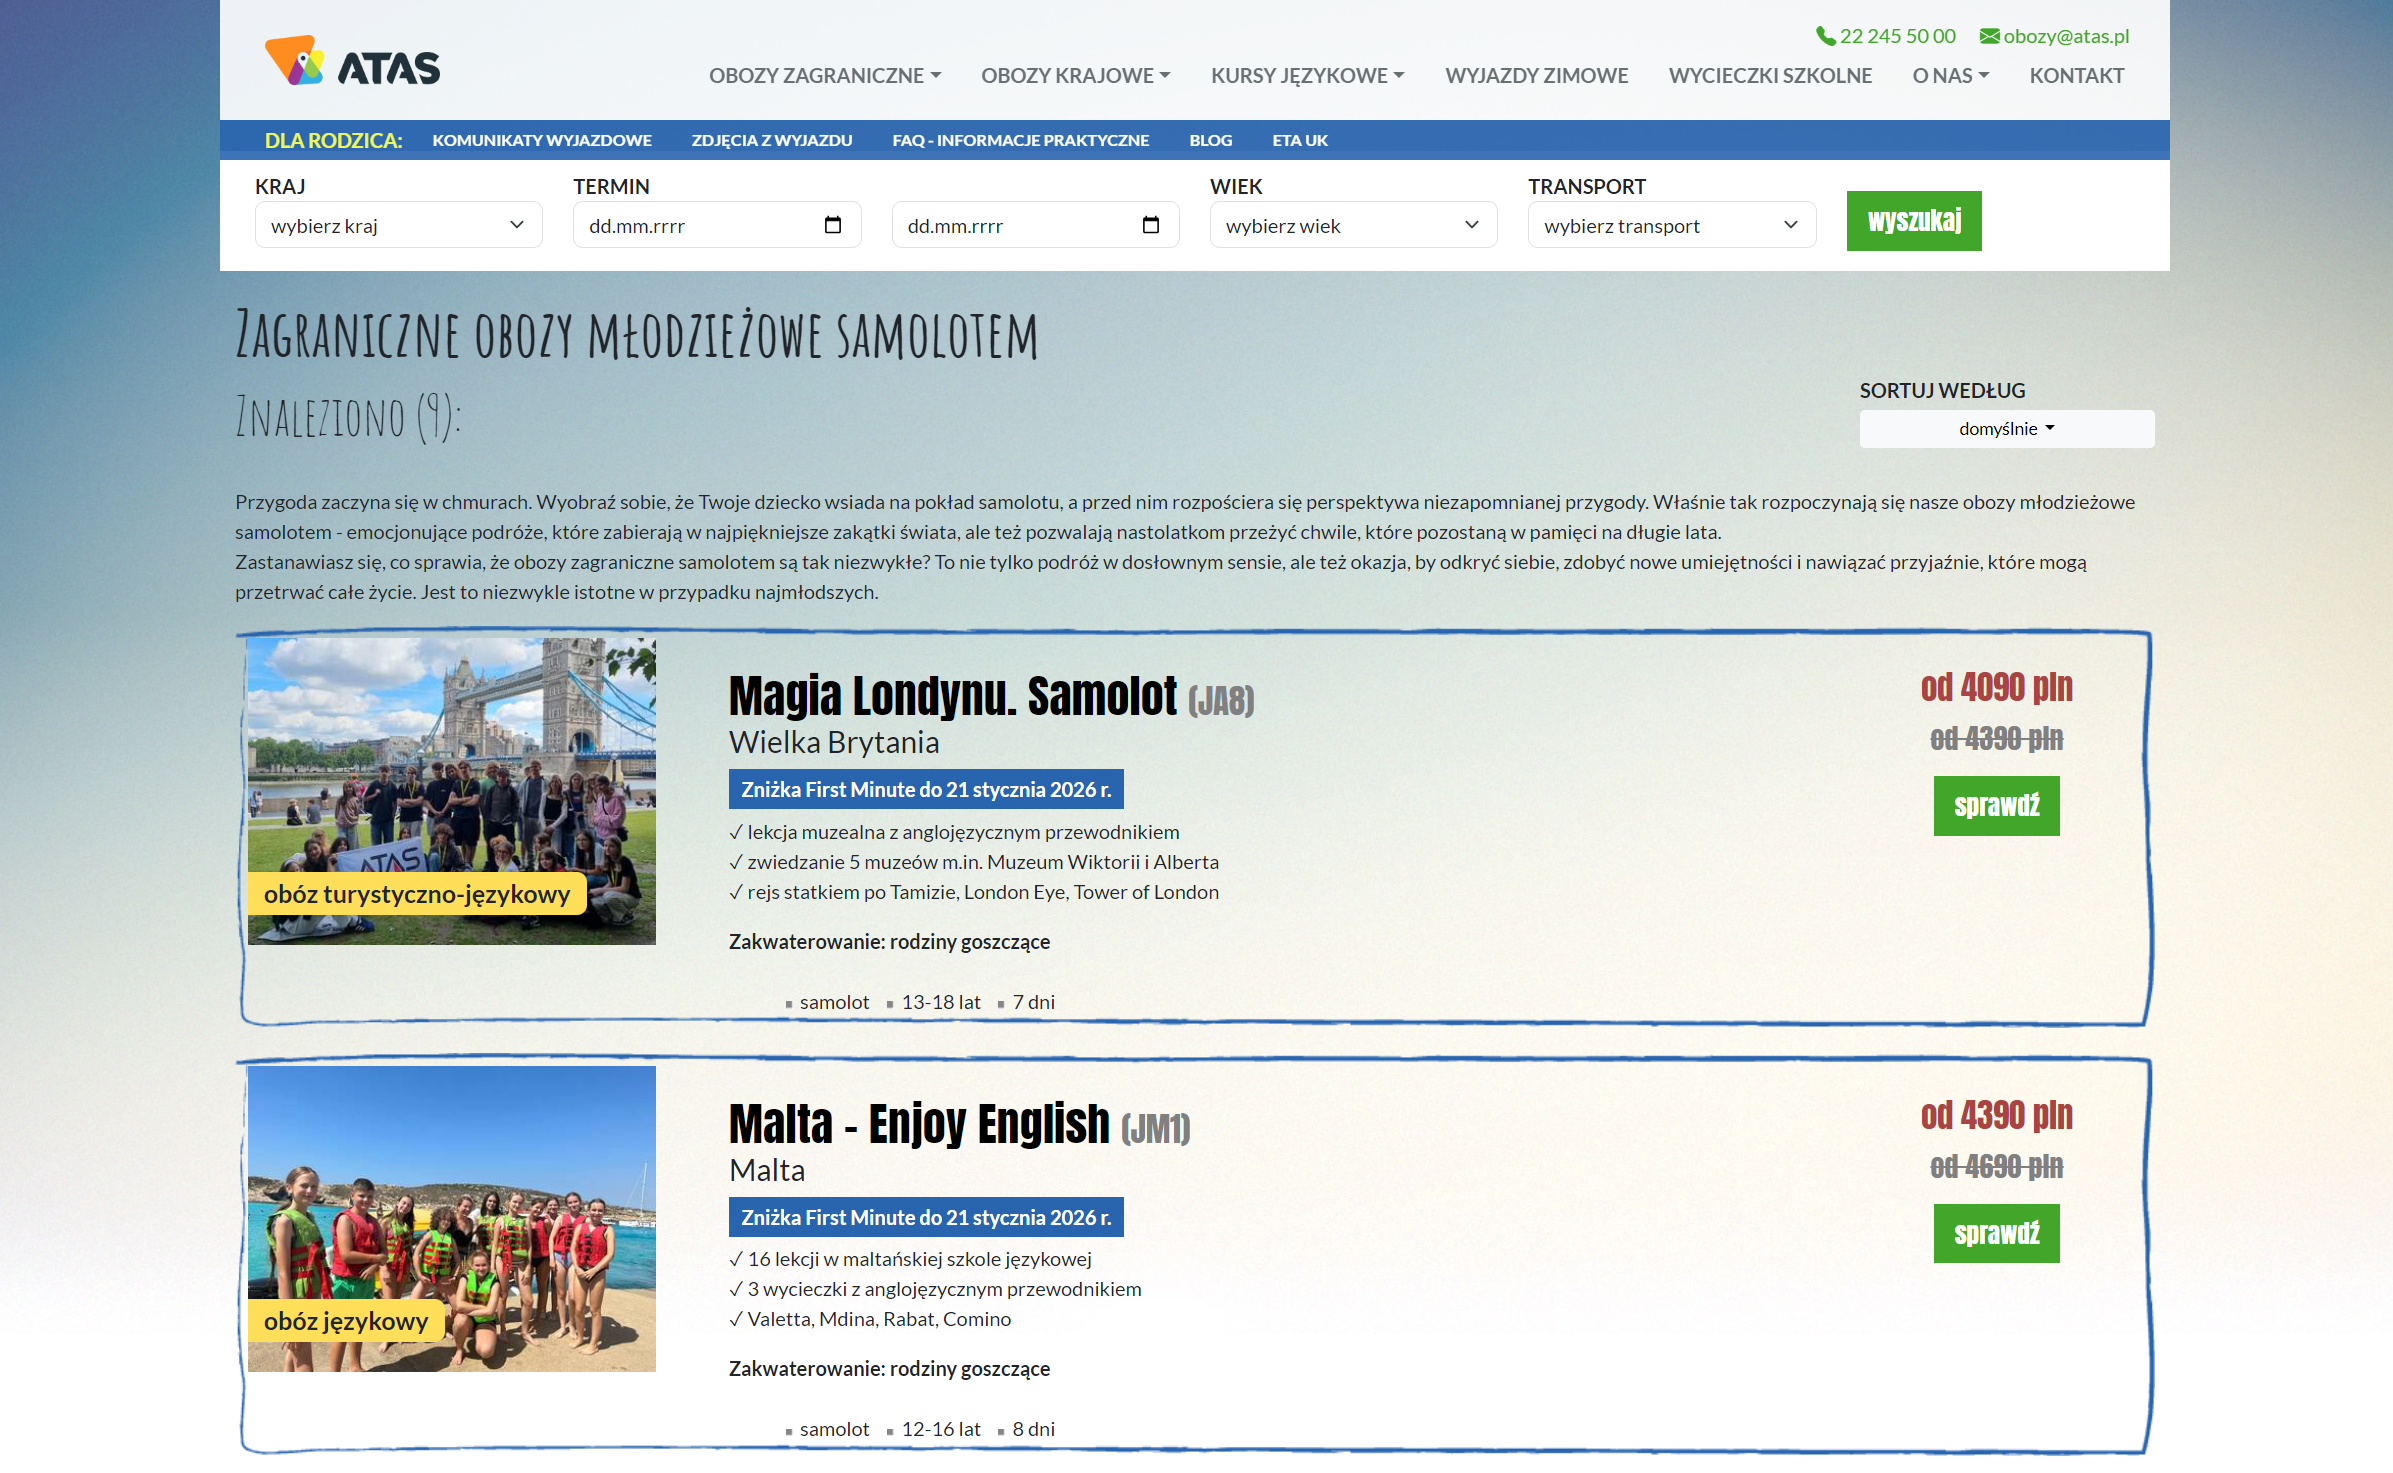Image resolution: width=2393 pixels, height=1473 pixels.
Task: Click sprawdź for Magia Londynu offer
Action: [1995, 806]
